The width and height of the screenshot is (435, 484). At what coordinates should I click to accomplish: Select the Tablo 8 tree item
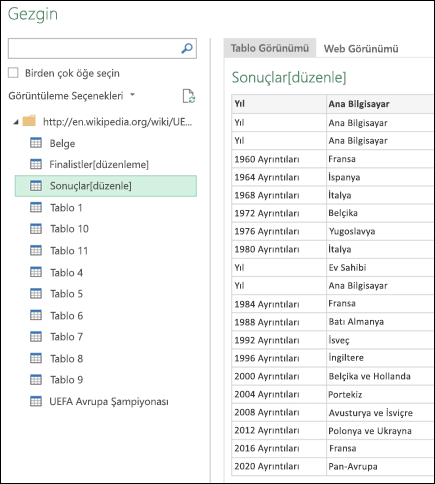pos(66,358)
